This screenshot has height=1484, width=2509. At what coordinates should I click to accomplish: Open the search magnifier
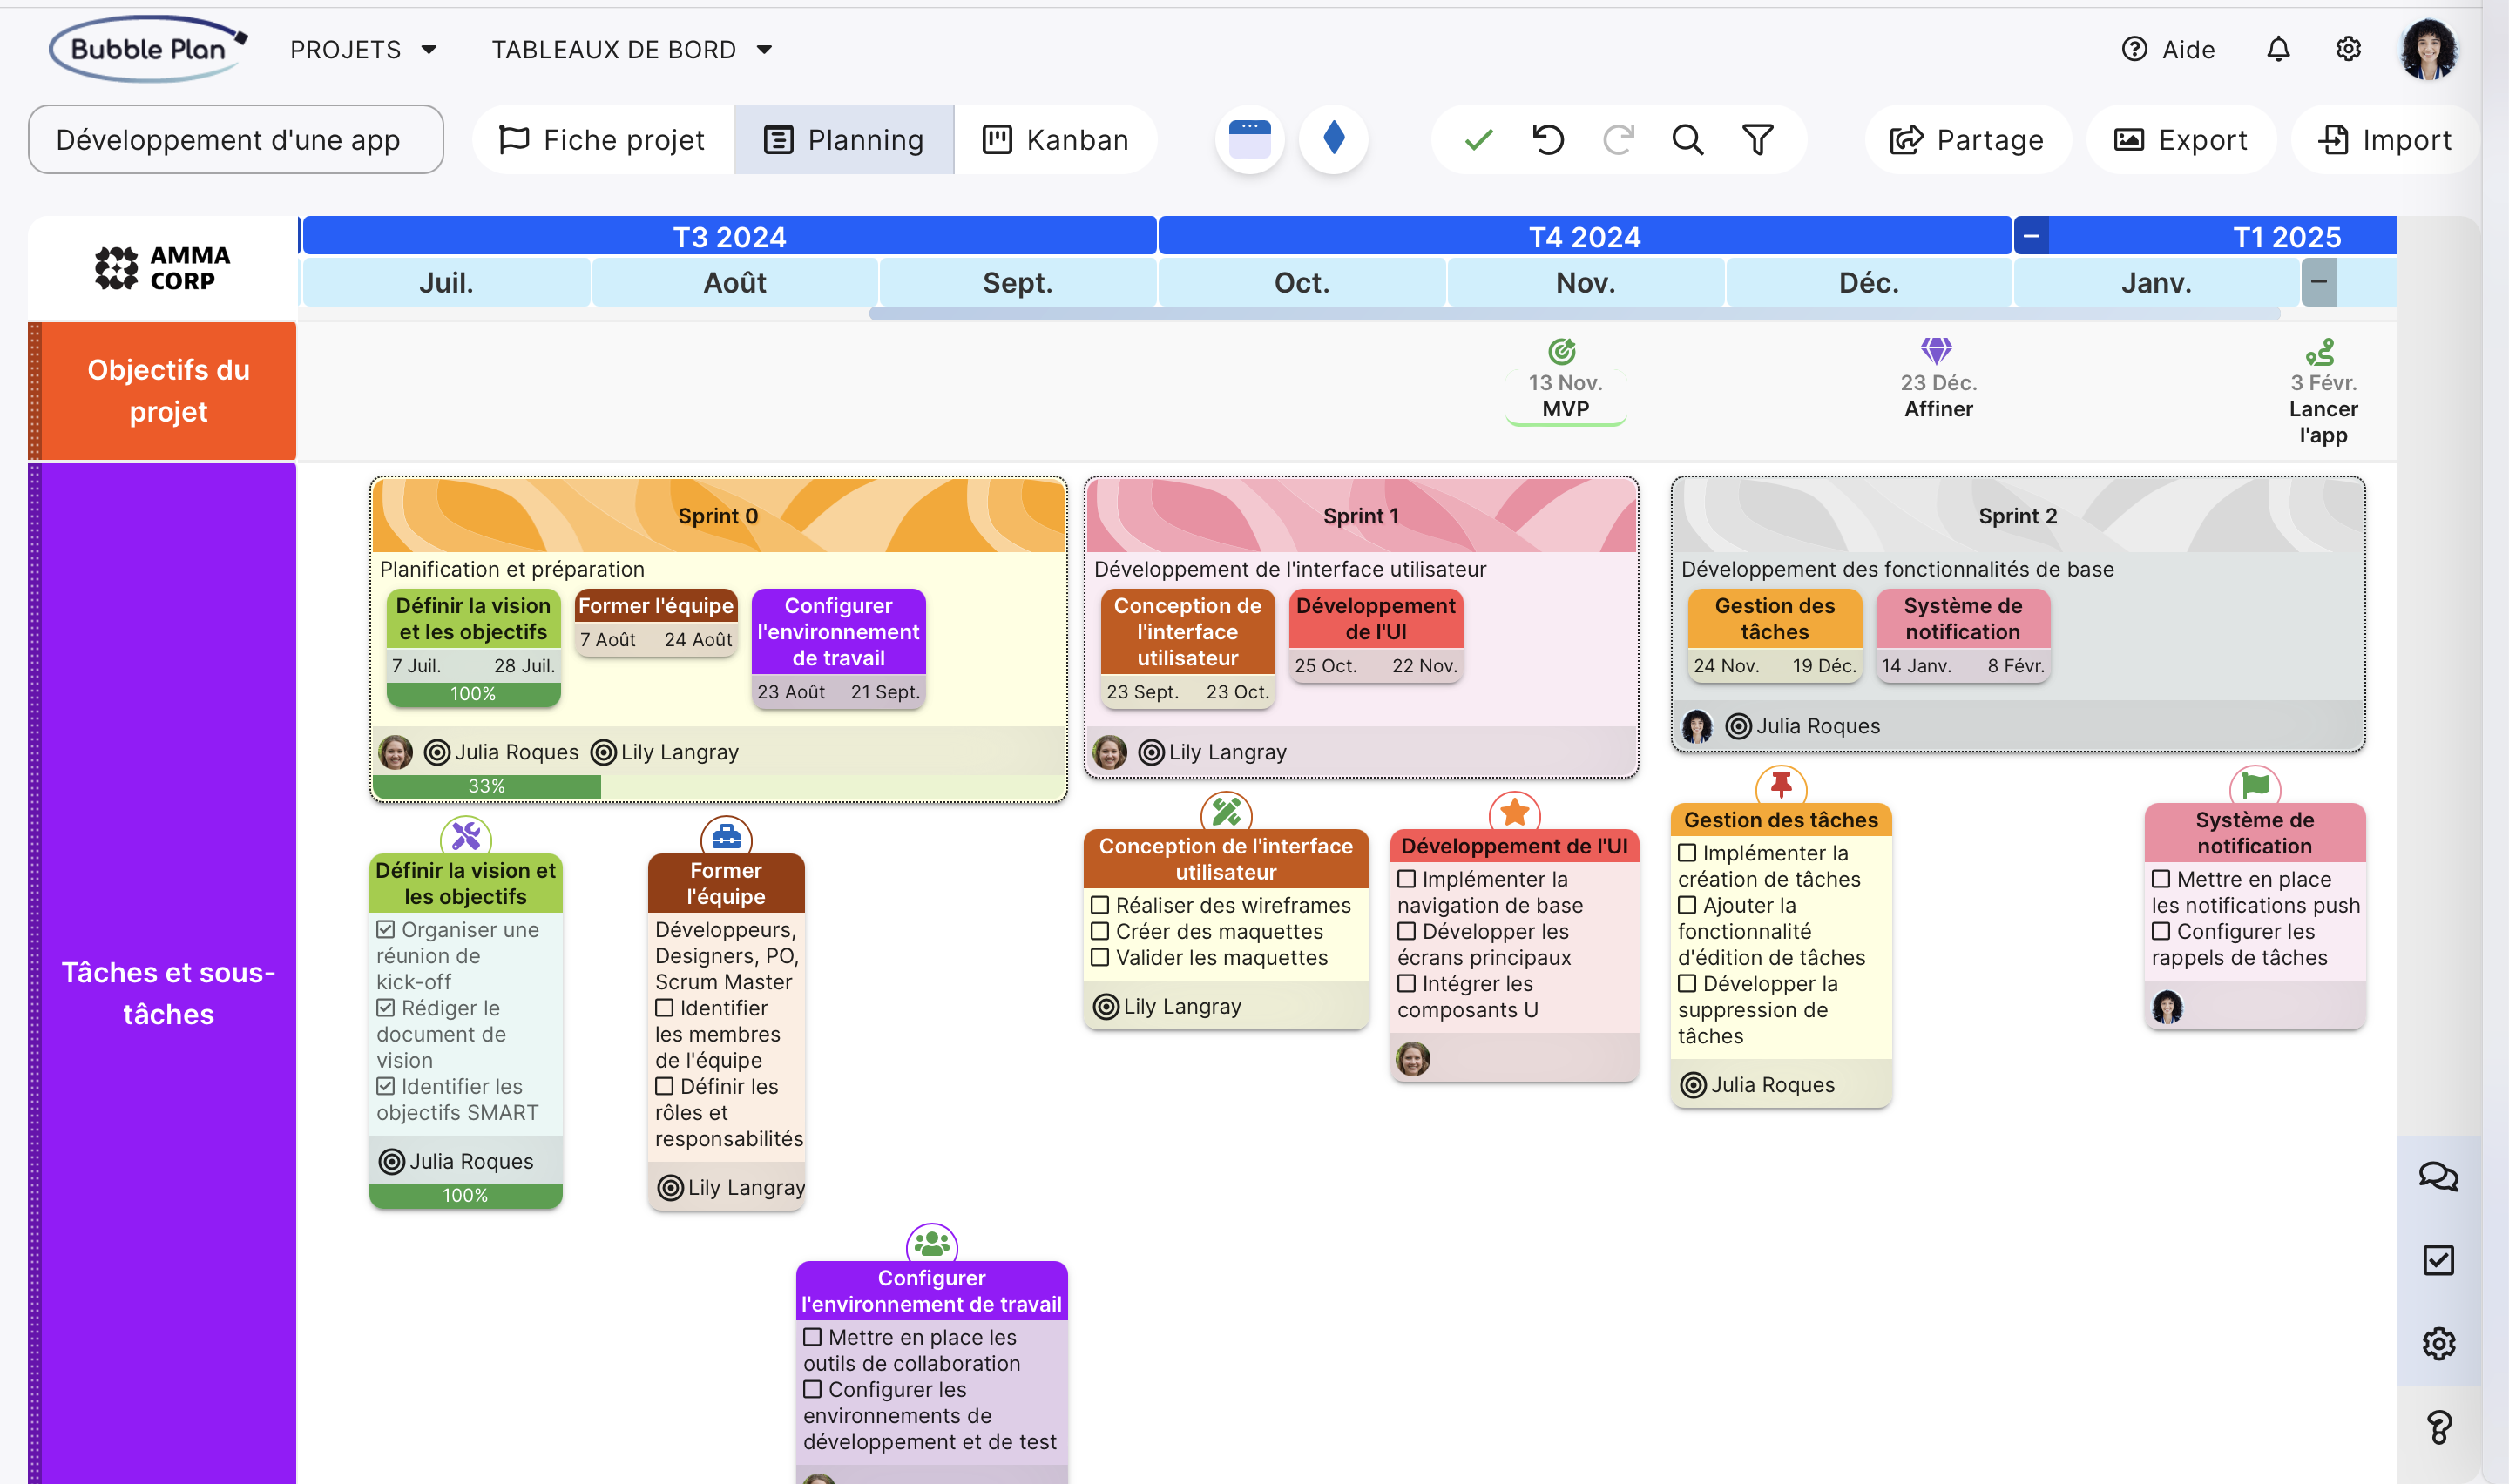click(x=1688, y=140)
